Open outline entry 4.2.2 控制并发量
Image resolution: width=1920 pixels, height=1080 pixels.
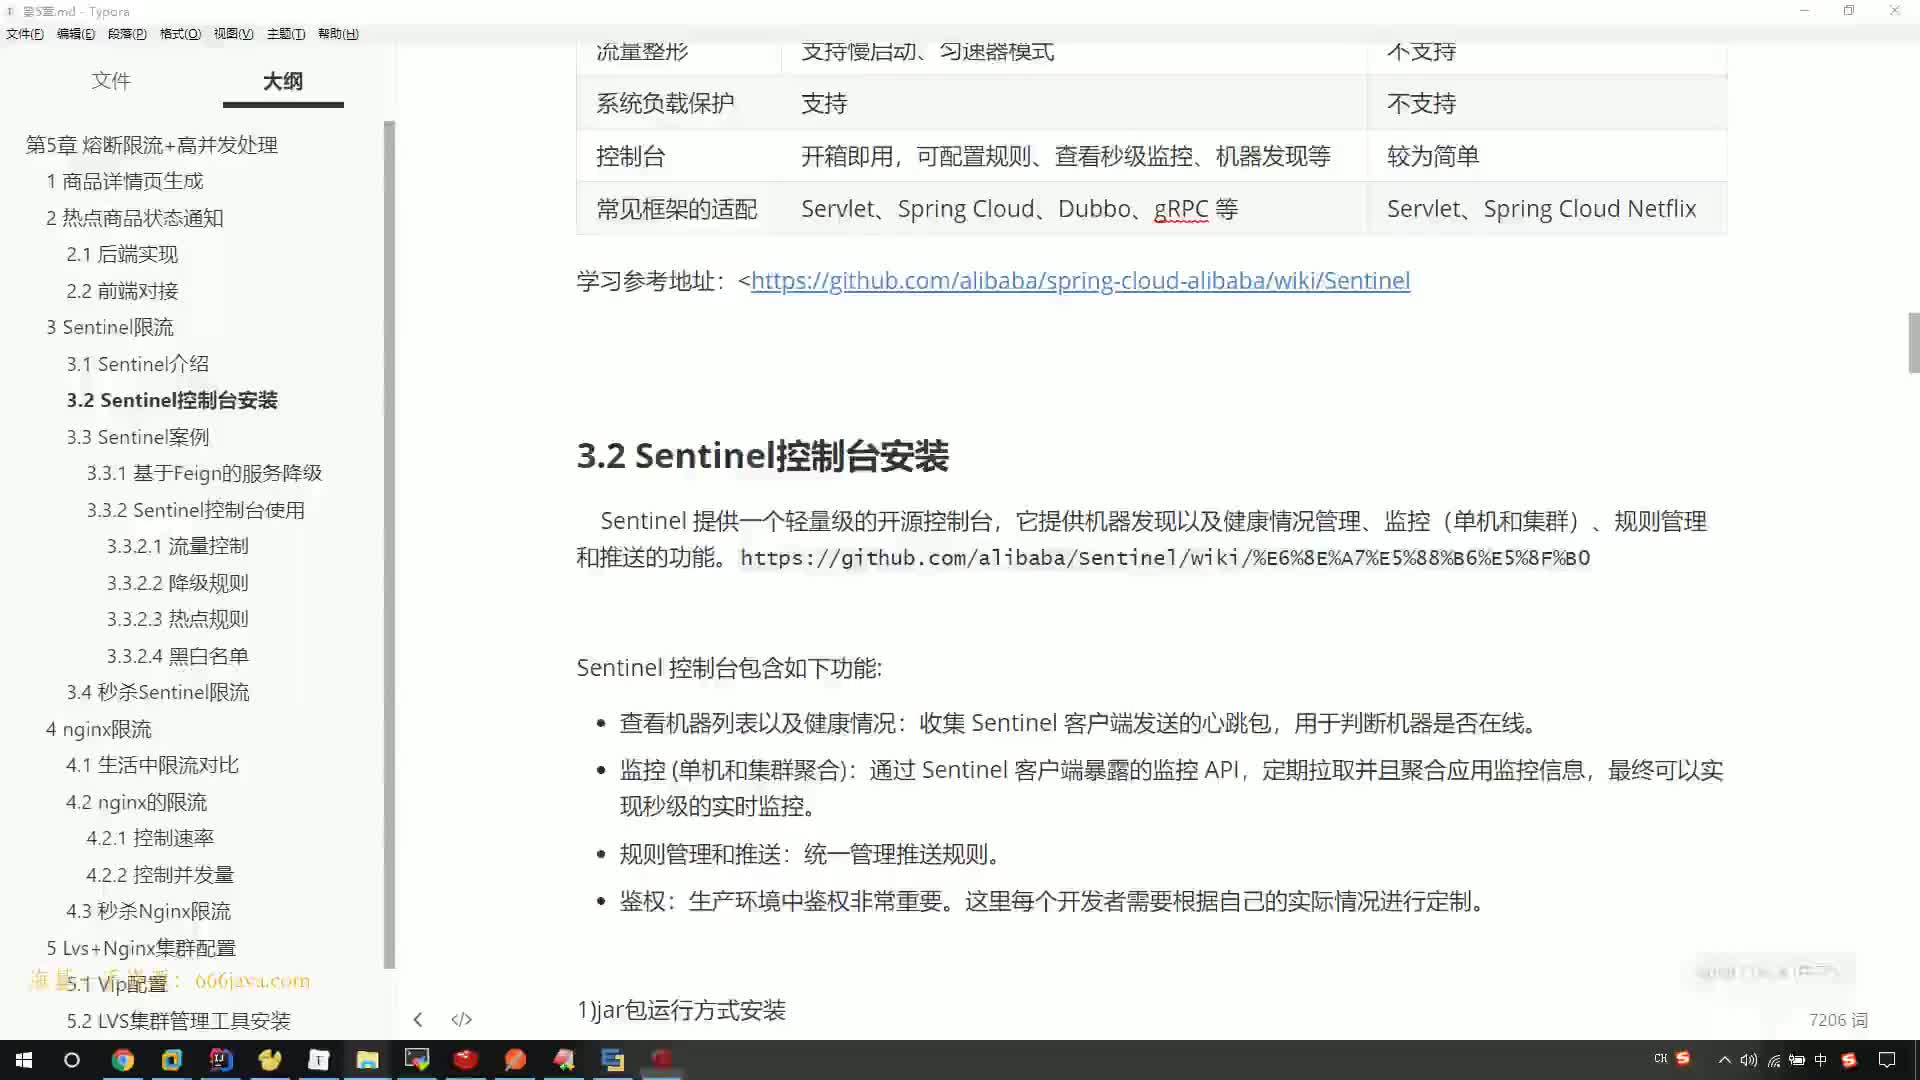pyautogui.click(x=160, y=875)
